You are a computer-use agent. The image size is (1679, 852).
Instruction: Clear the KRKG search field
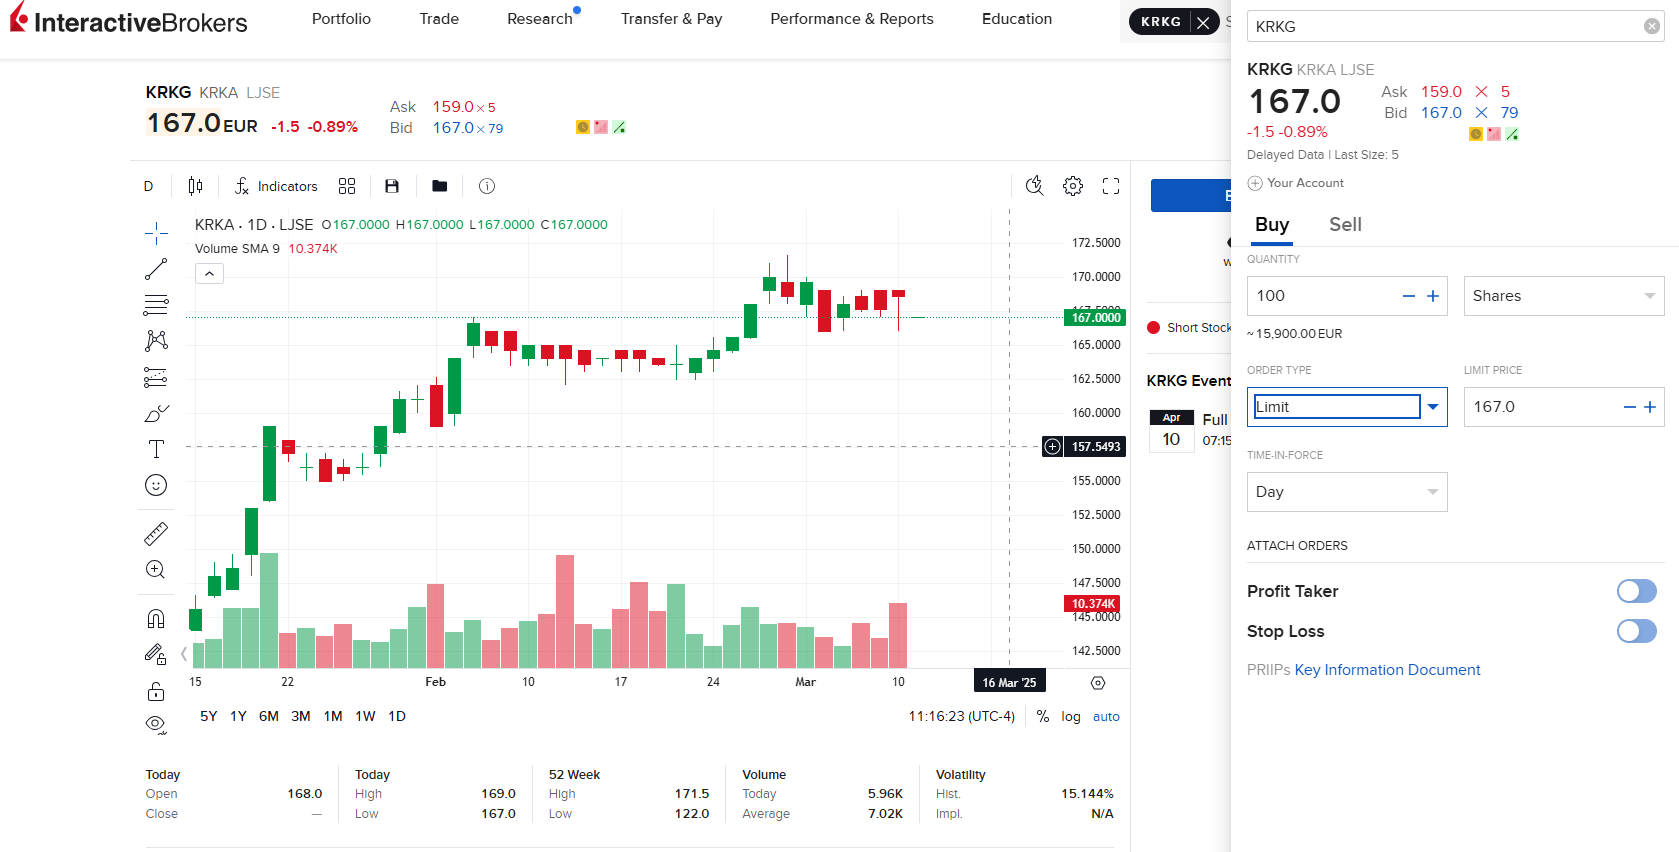point(1652,26)
